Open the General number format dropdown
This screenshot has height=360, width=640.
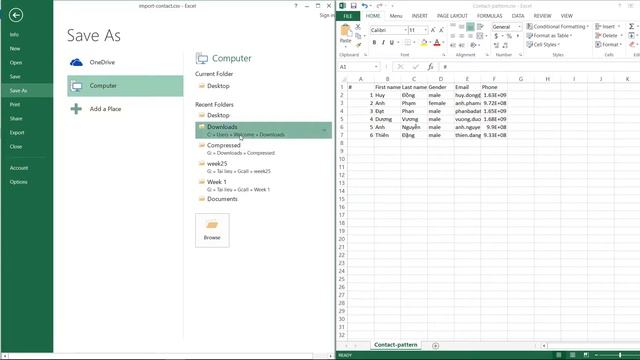tap(519, 27)
